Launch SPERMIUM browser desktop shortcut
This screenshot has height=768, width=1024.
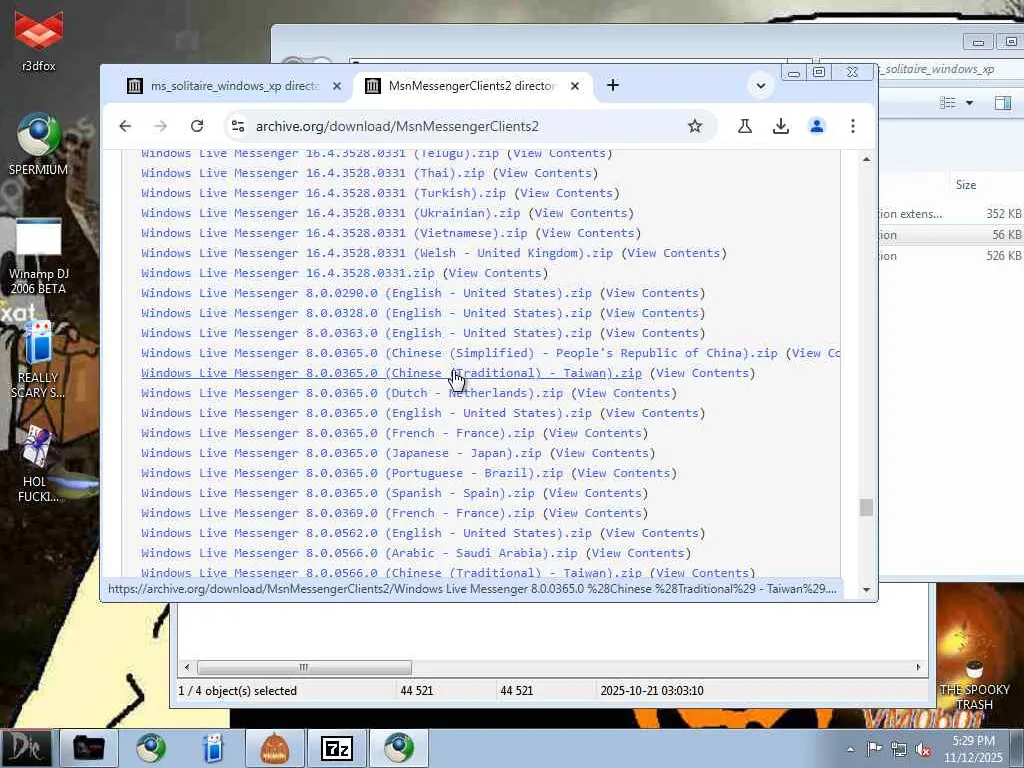point(39,144)
